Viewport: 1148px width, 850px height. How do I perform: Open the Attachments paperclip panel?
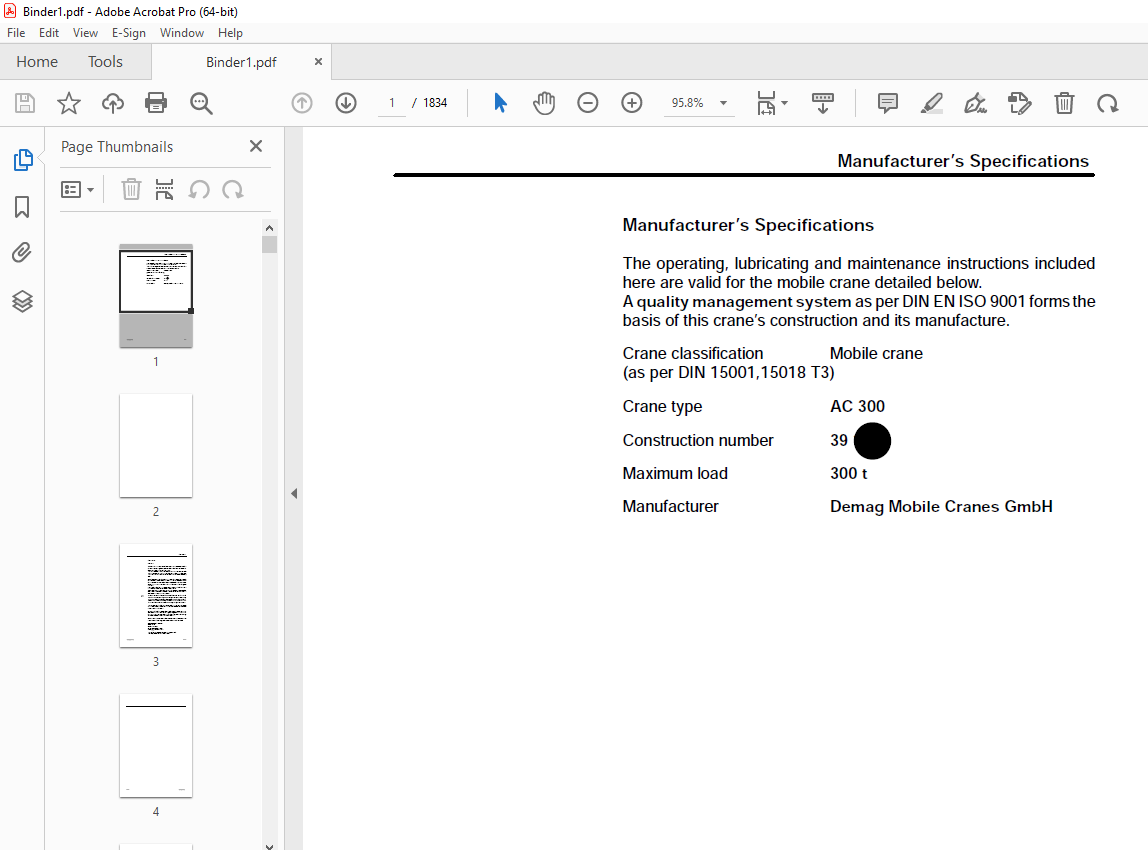22,253
